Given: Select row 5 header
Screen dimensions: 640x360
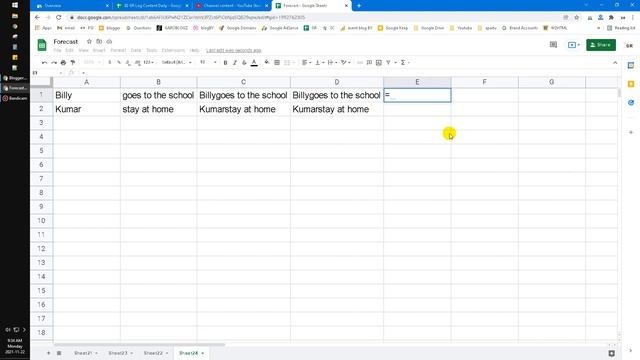Looking at the screenshot, I should pyautogui.click(x=41, y=151).
